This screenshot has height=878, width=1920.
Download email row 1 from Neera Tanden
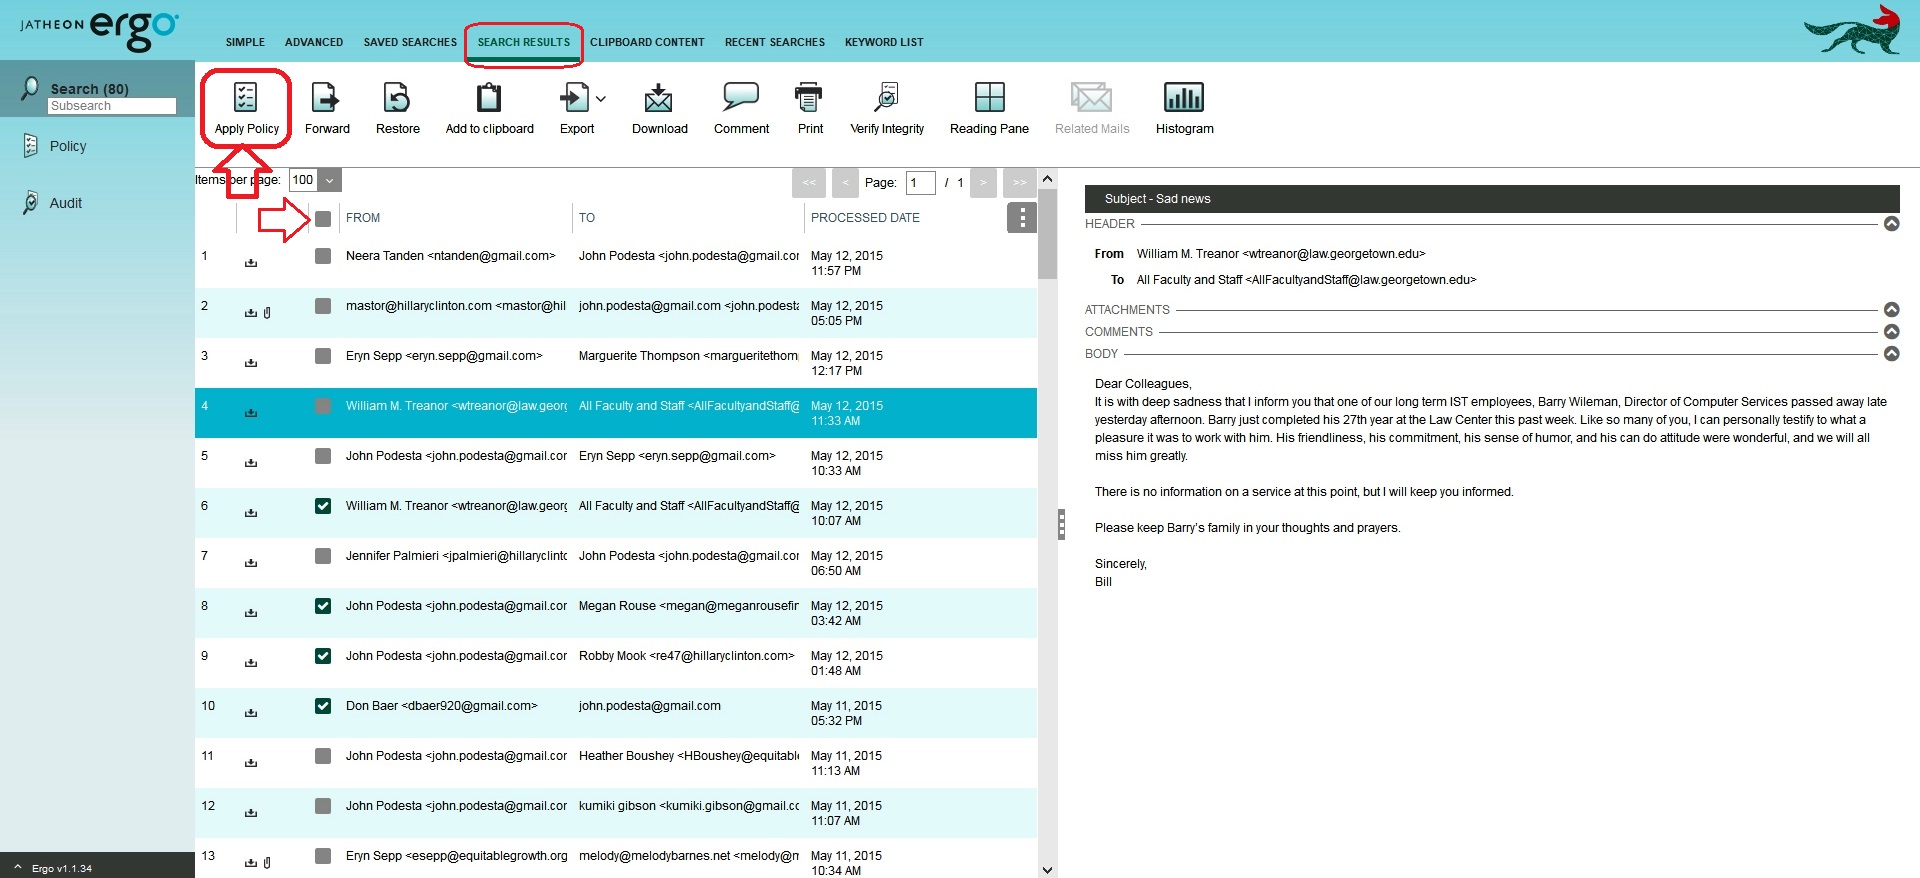tap(251, 263)
